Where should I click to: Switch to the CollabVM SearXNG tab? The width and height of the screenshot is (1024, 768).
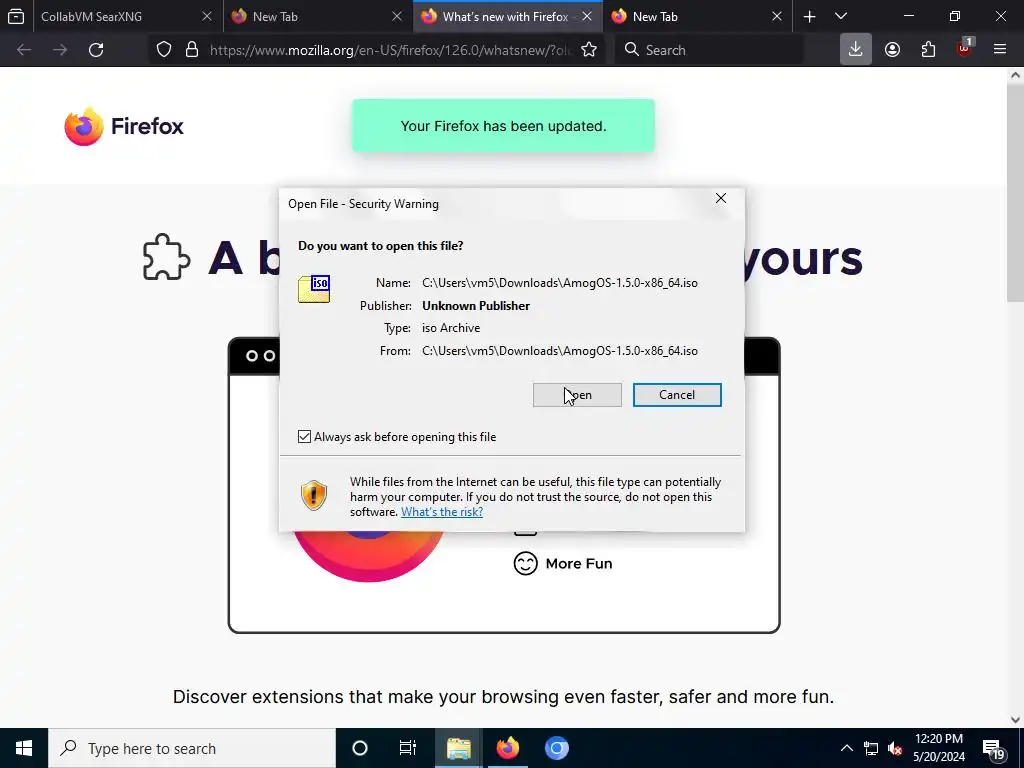(124, 16)
